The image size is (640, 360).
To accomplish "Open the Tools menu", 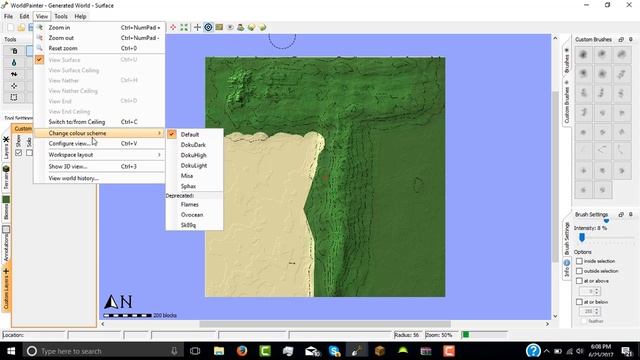I will tap(61, 16).
